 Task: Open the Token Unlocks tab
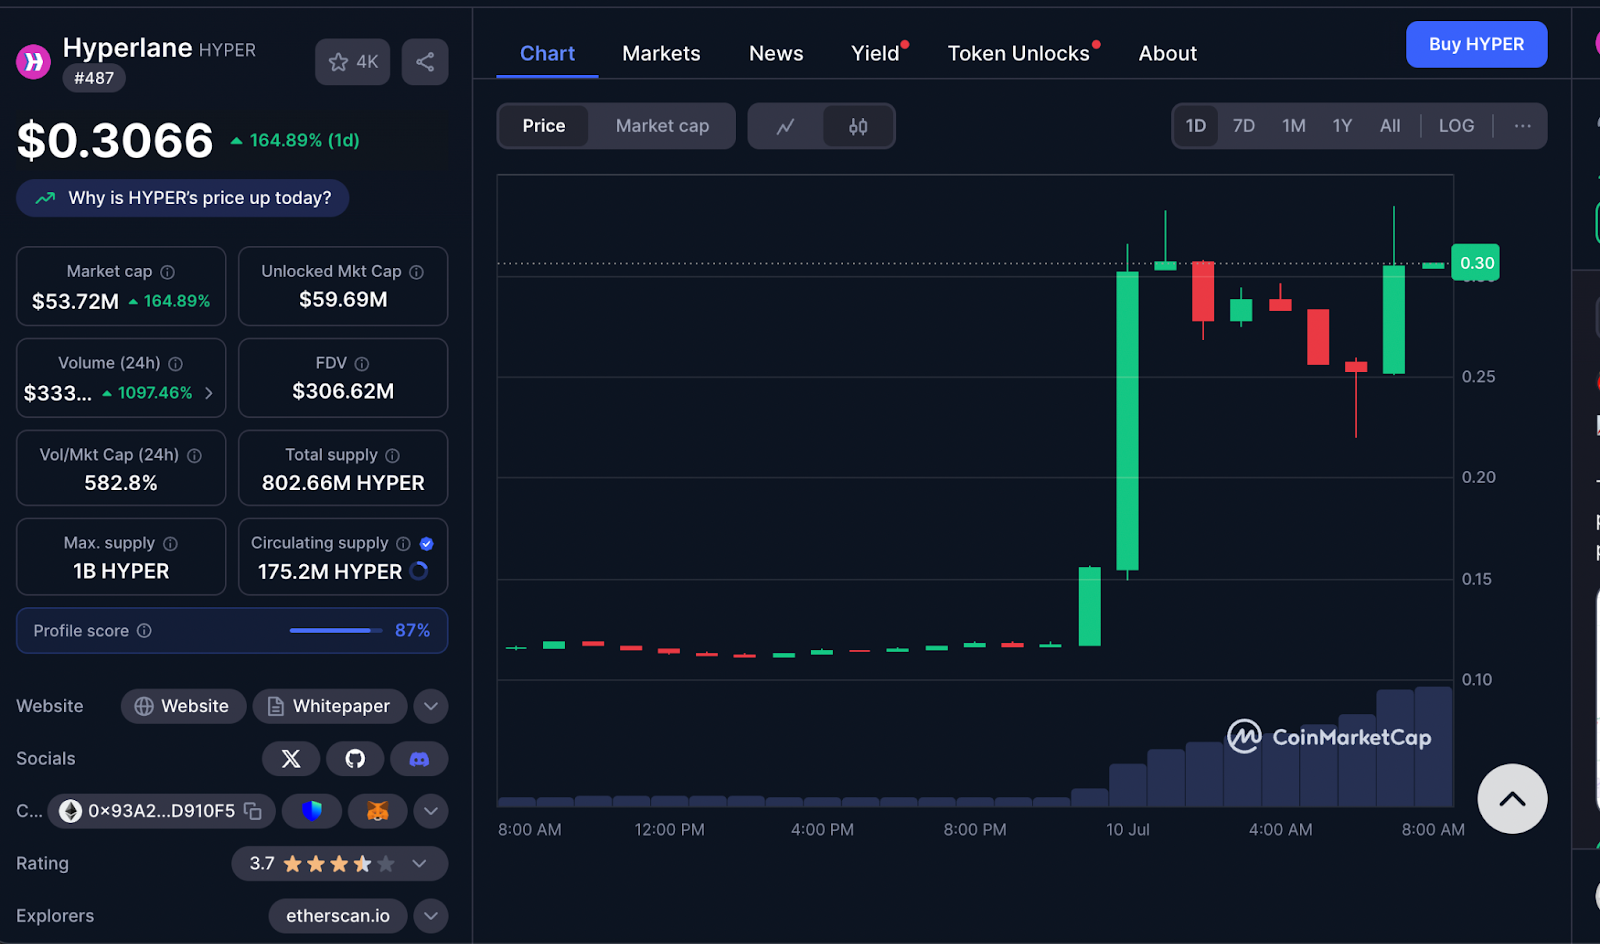click(1019, 54)
